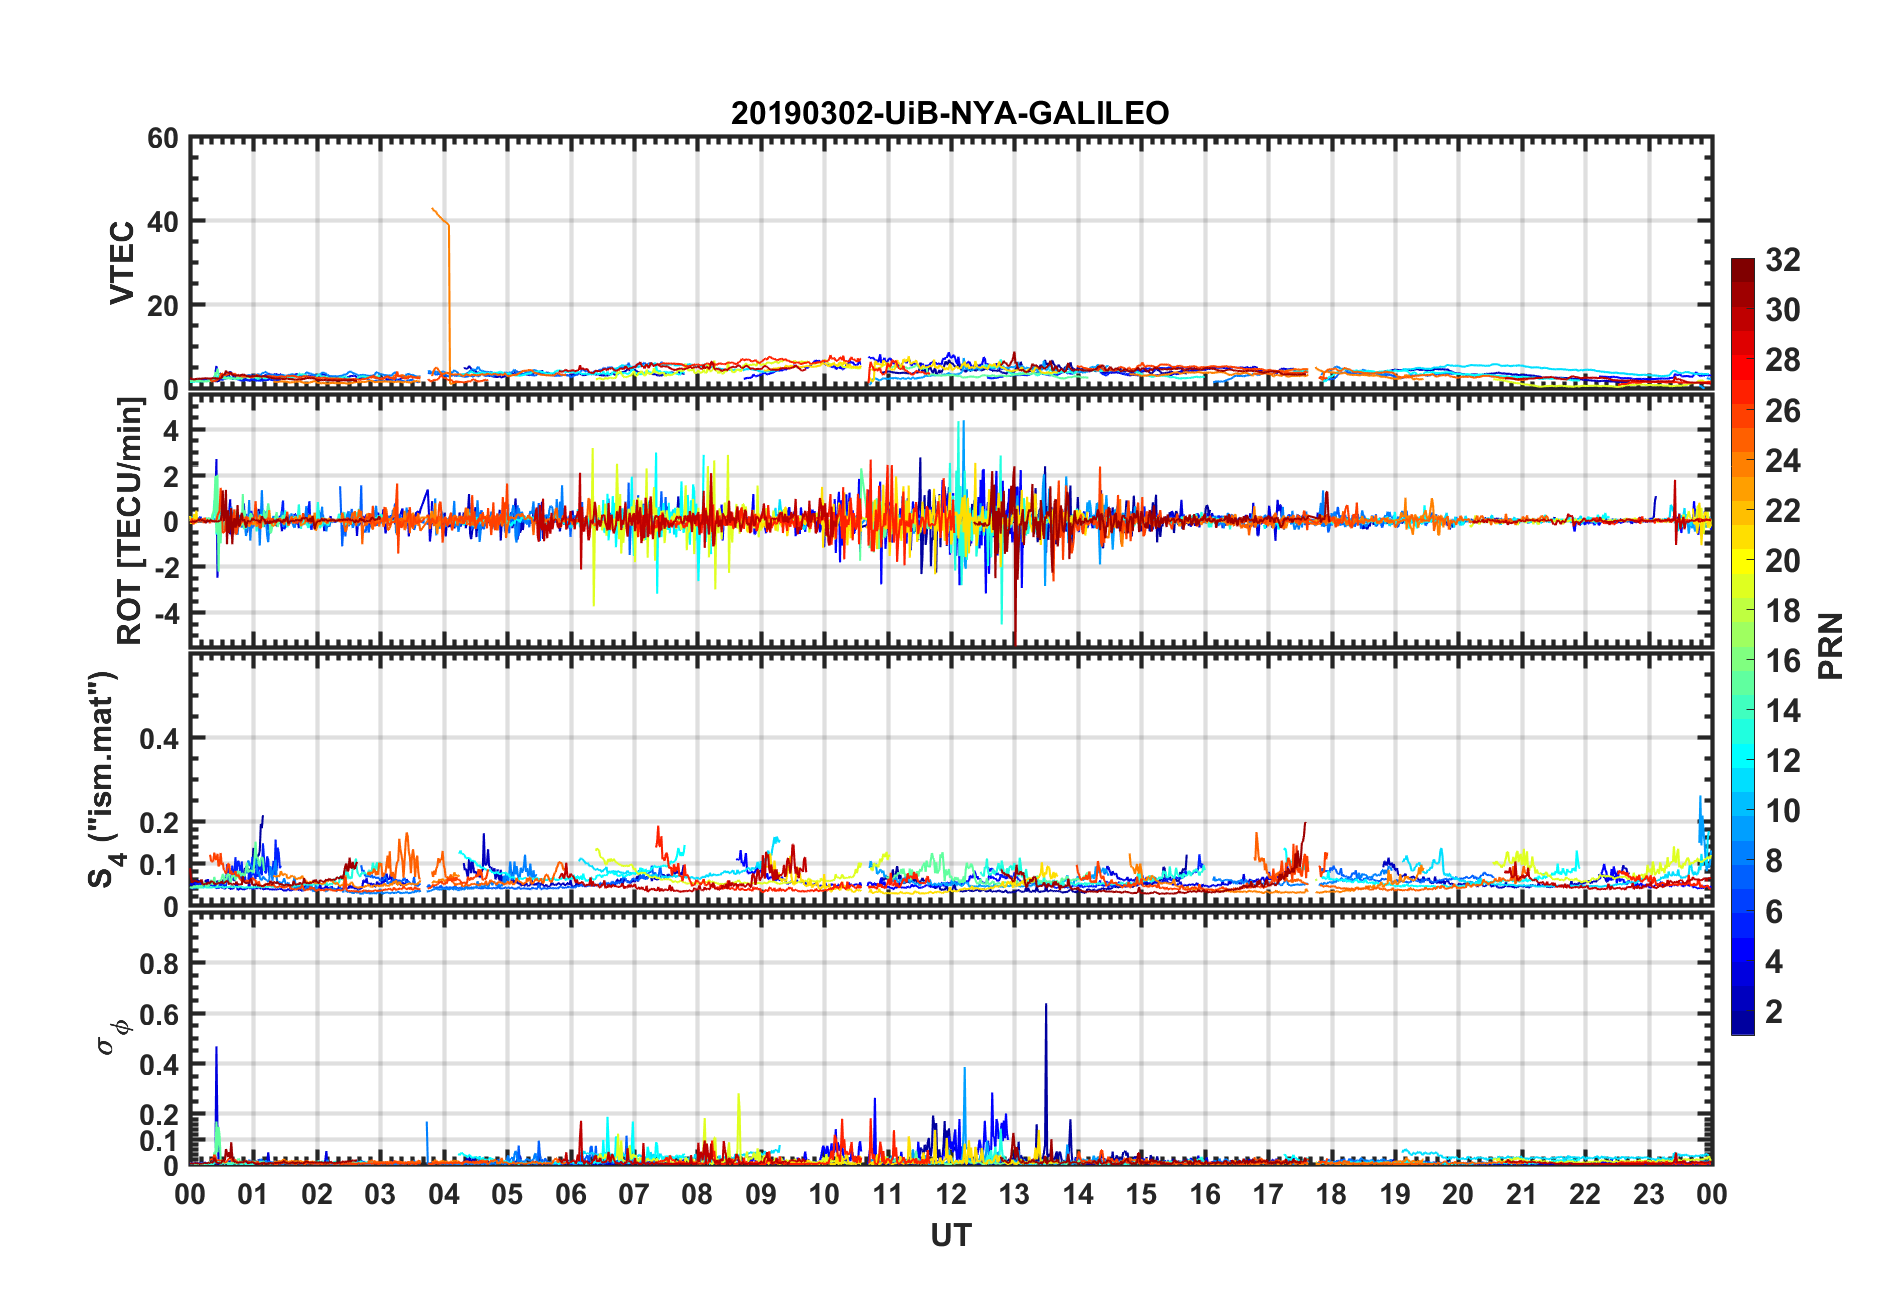This screenshot has width=1902, height=1292.
Task: Click the x-axis hour label 16
Action: 1205,1195
